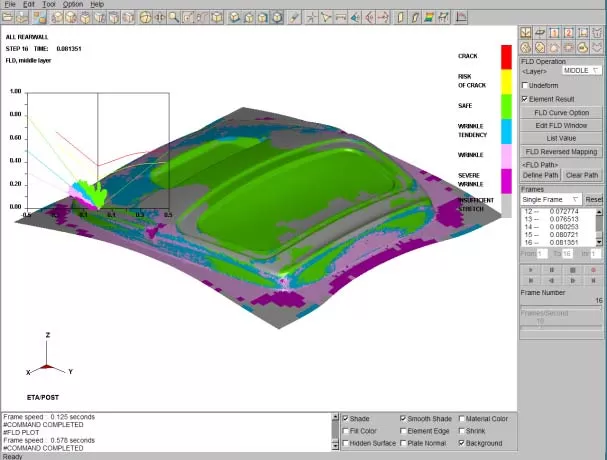
Task: Open the Layer MIDDLE dropdown
Action: pyautogui.click(x=582, y=70)
